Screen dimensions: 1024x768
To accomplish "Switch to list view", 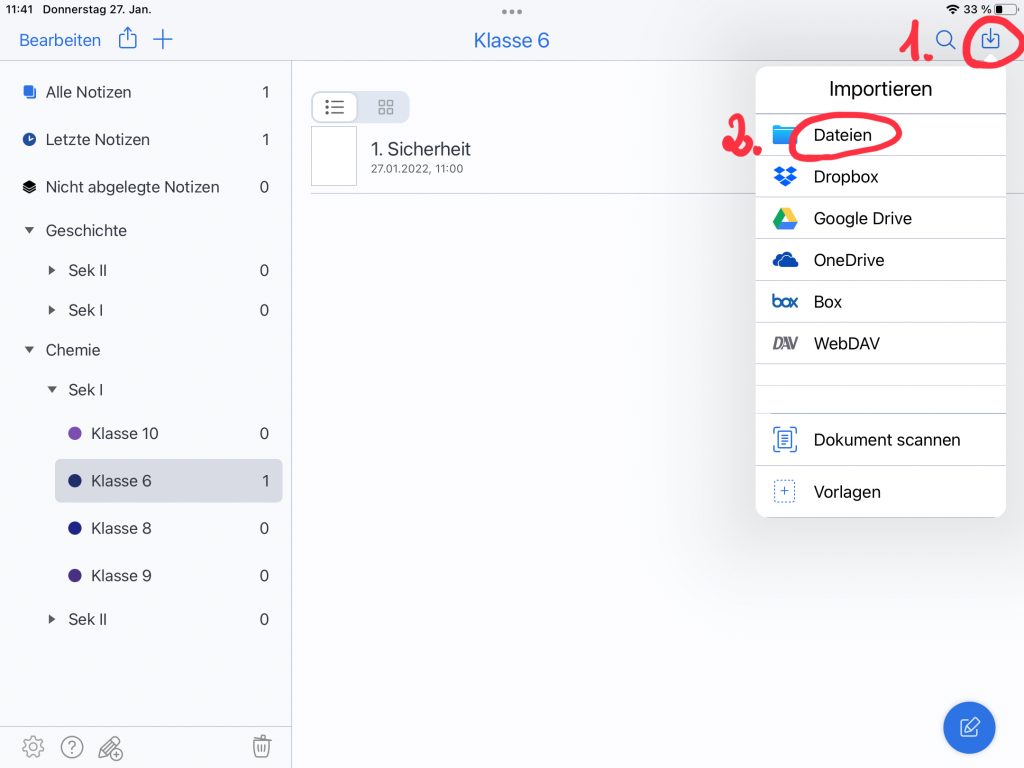I will coord(335,107).
